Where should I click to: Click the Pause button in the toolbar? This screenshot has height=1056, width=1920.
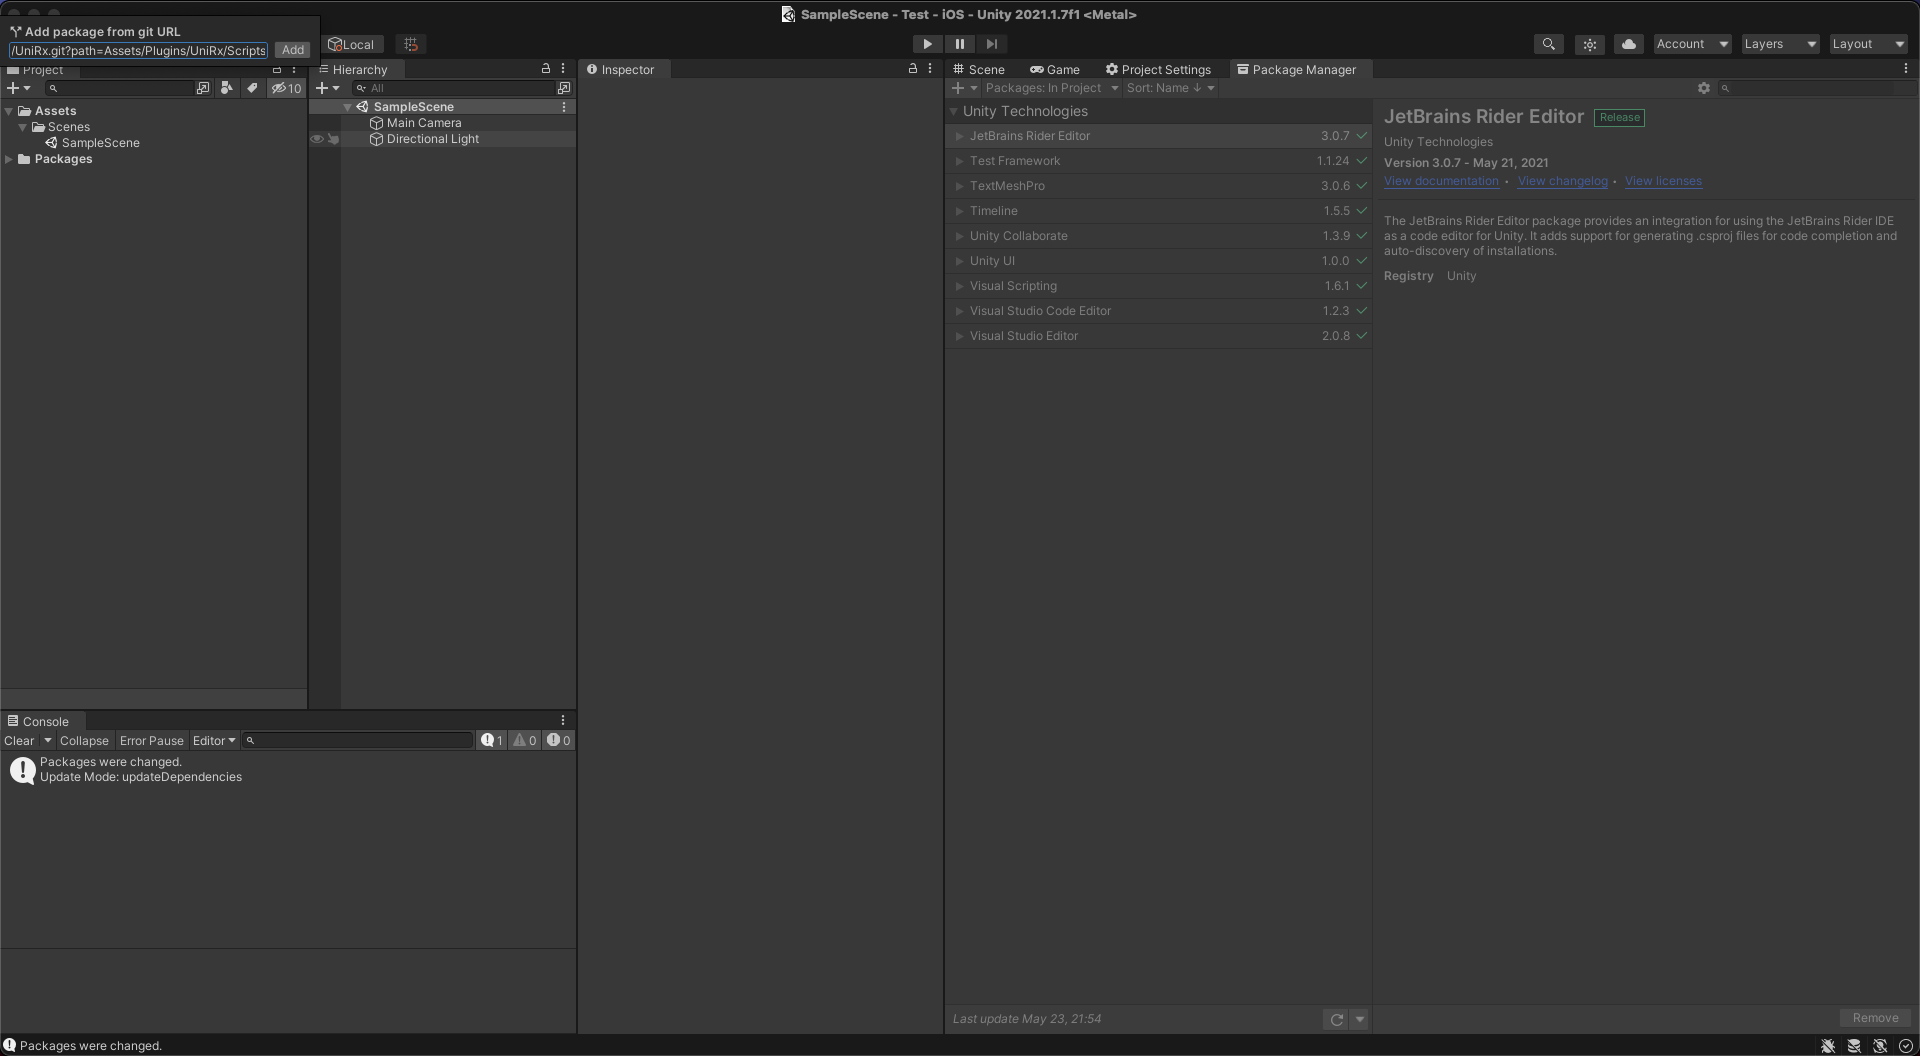(959, 44)
